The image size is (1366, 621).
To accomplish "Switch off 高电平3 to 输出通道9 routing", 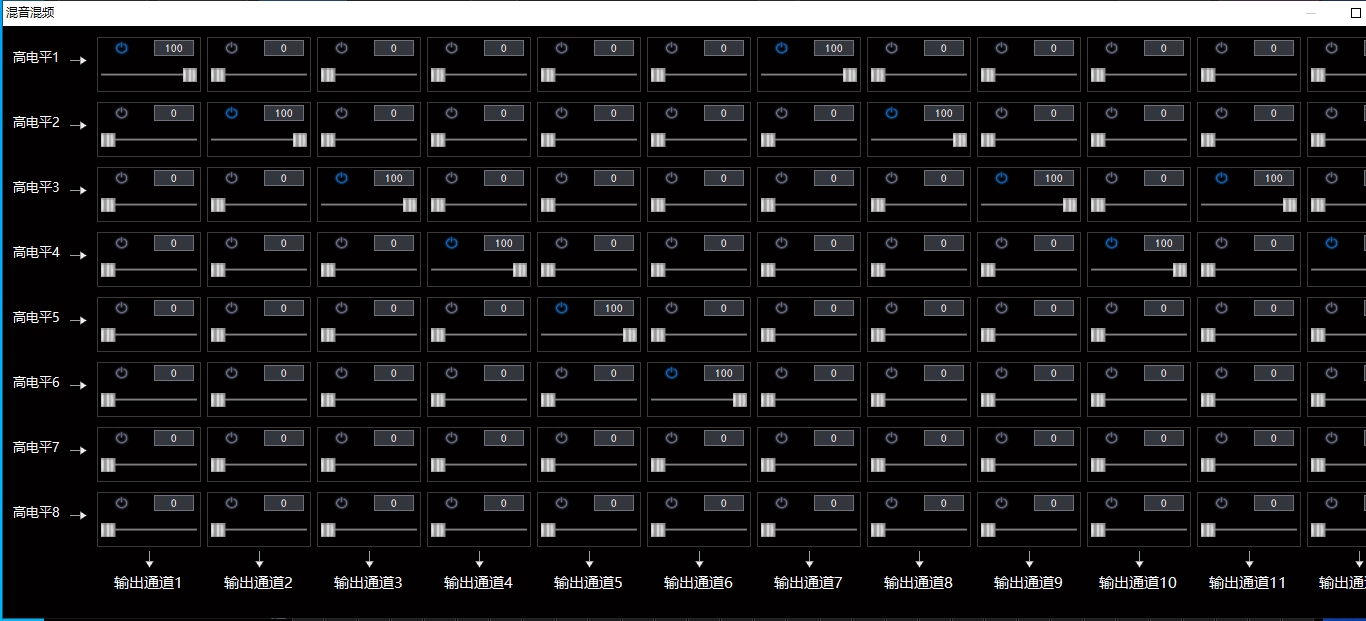I will coord(1001,178).
